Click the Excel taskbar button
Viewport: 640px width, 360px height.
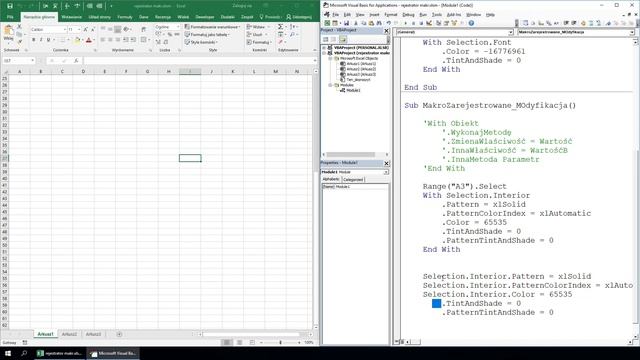pyautogui.click(x=60, y=353)
